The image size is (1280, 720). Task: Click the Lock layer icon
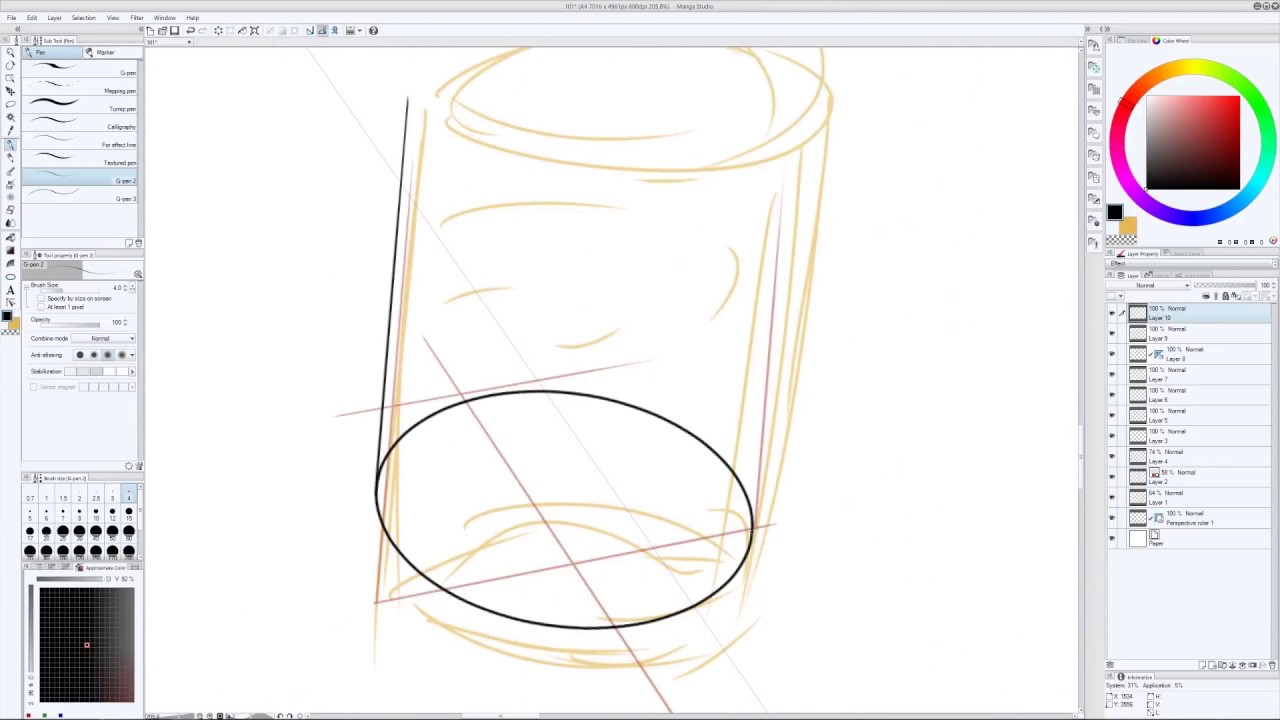click(1226, 296)
